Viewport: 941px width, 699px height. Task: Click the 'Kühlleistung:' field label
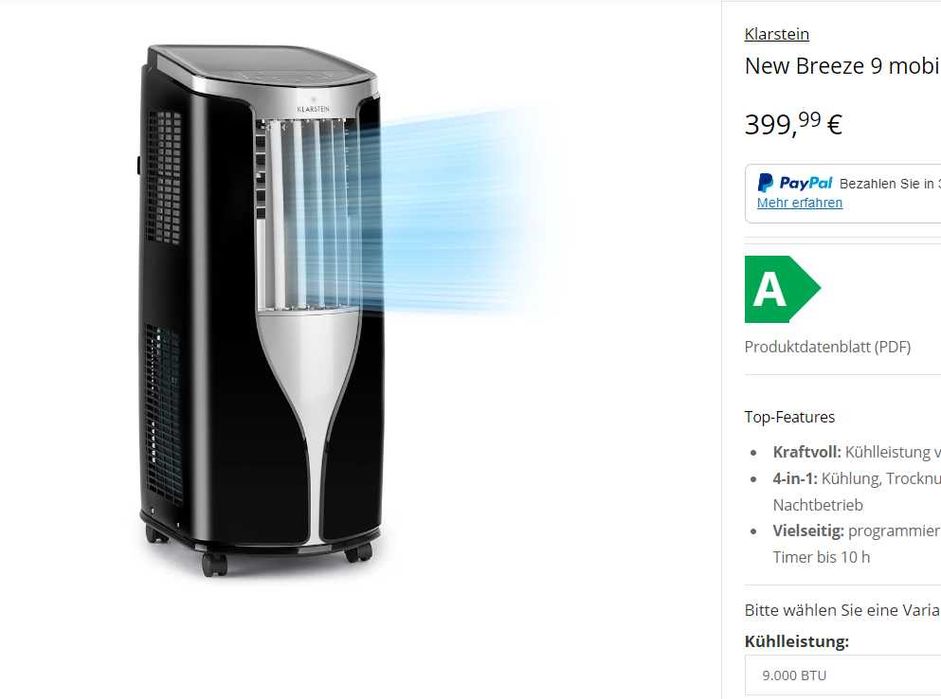[797, 641]
